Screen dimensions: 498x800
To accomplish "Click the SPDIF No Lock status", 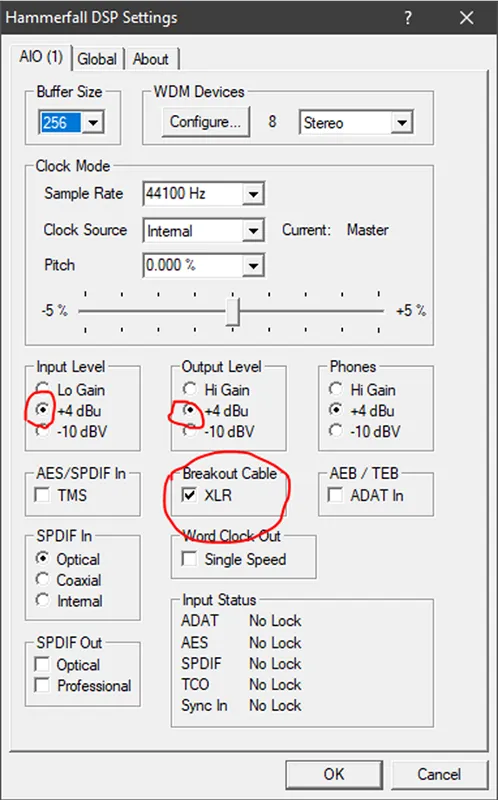I will 275,663.
